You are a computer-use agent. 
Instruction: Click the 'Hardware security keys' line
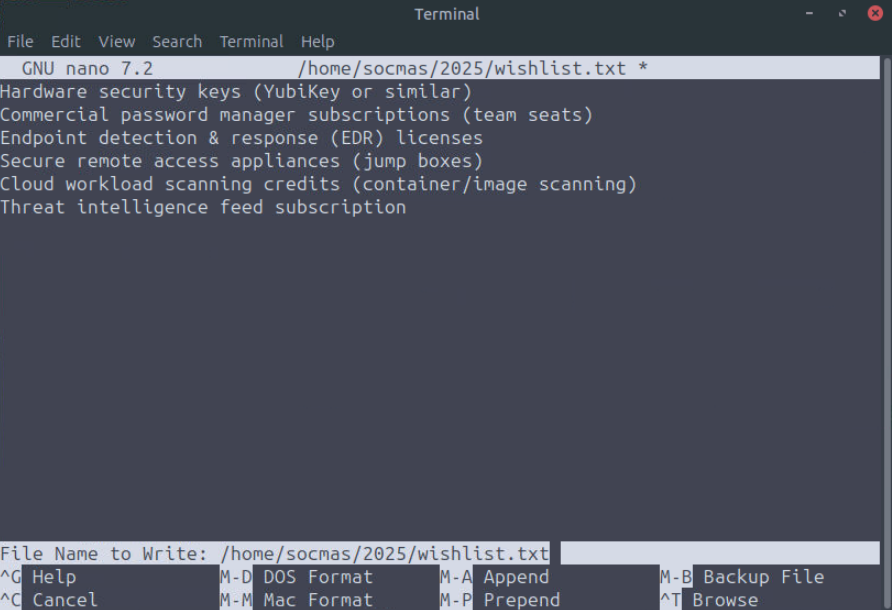[235, 92]
